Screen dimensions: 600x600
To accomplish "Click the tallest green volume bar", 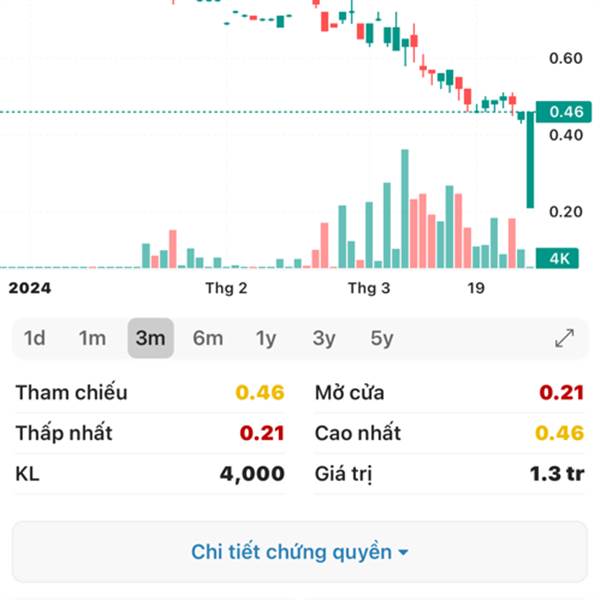I will (x=405, y=209).
